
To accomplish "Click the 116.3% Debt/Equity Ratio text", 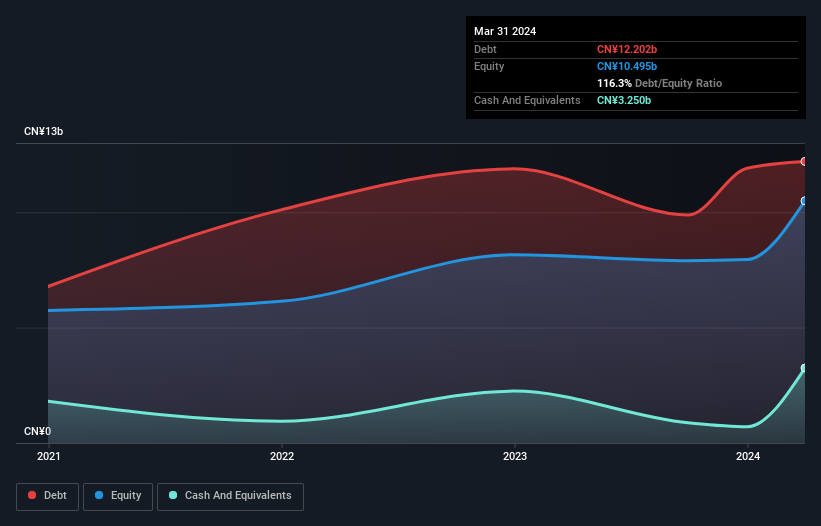I will tap(659, 83).
